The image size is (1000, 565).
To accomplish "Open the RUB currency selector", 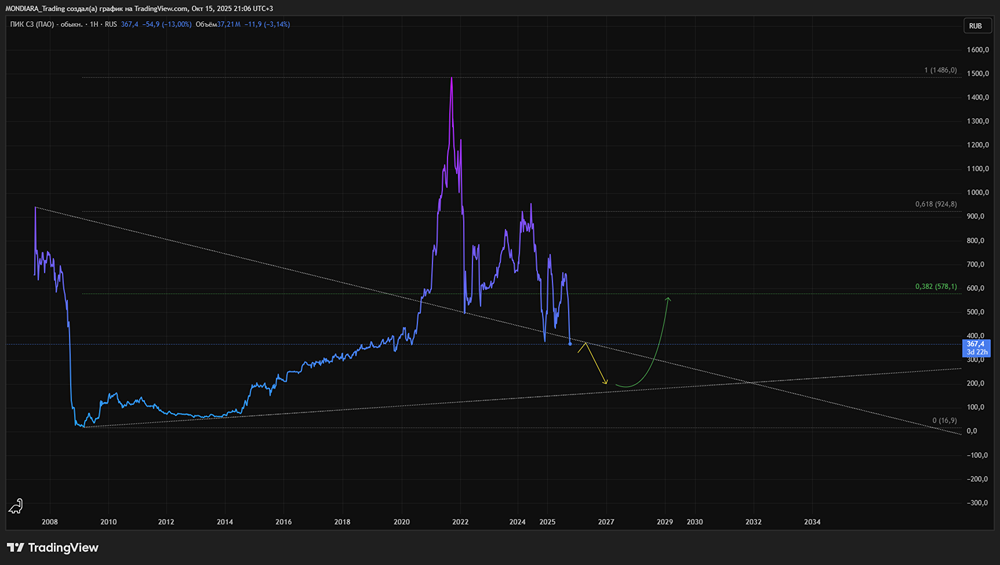I will coord(976,26).
